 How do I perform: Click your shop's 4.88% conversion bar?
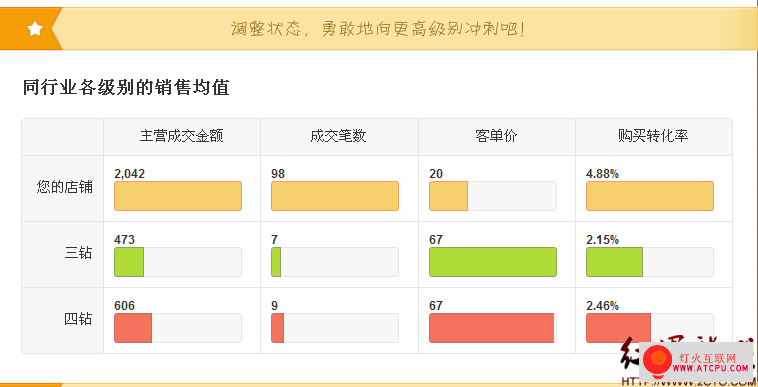click(x=650, y=196)
